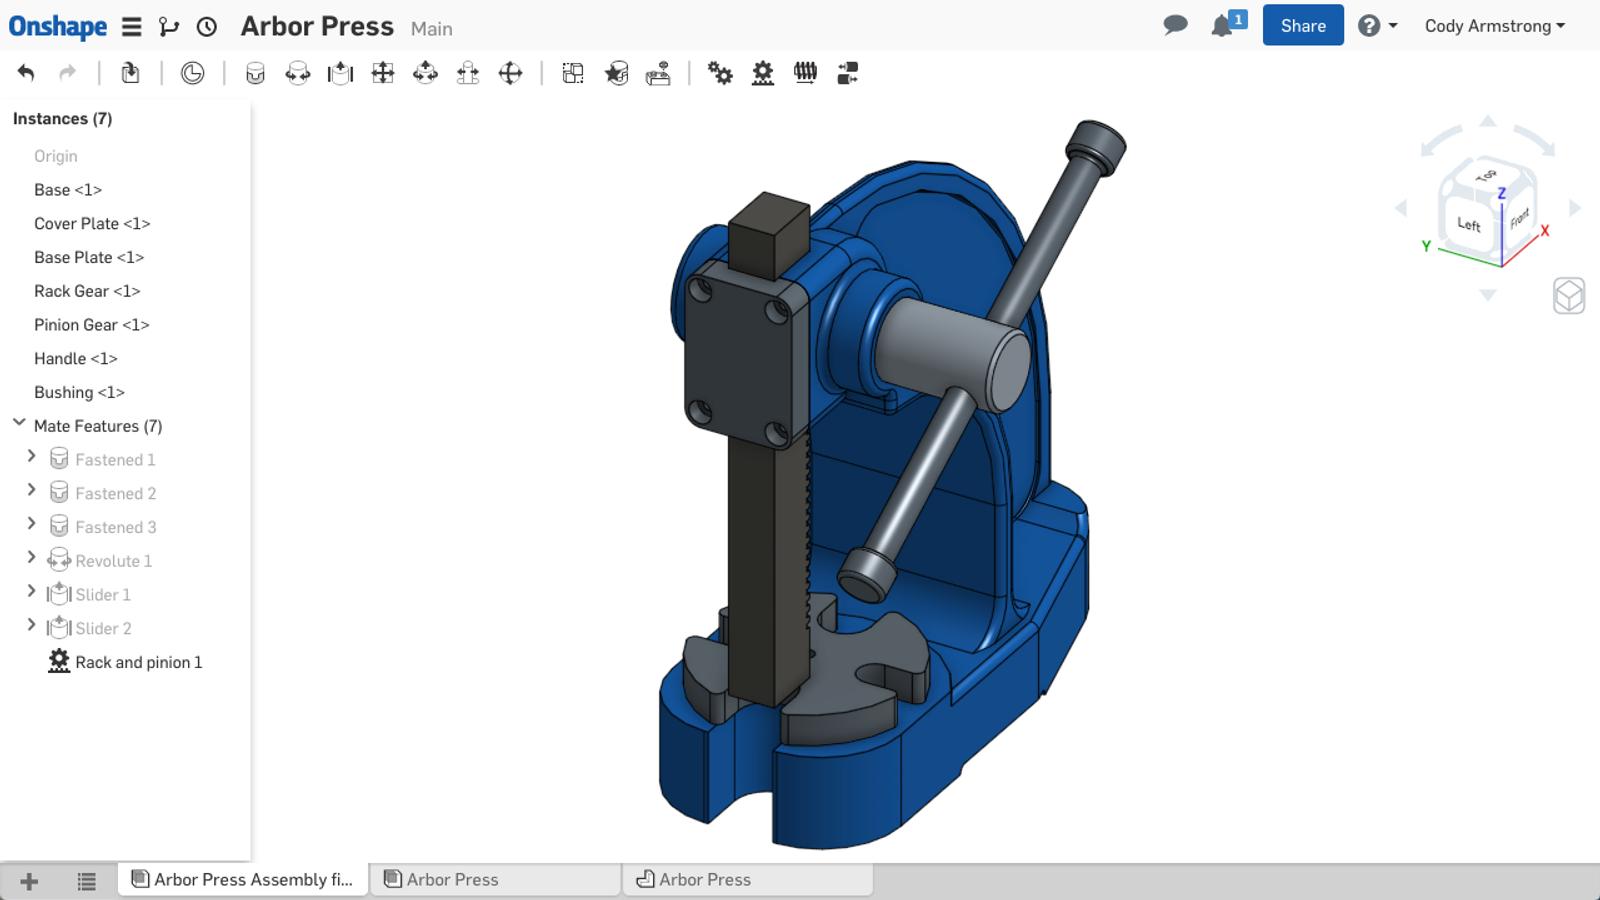Viewport: 1600px width, 900px height.
Task: Expand the Revolute 1 mate
Action: (31, 558)
